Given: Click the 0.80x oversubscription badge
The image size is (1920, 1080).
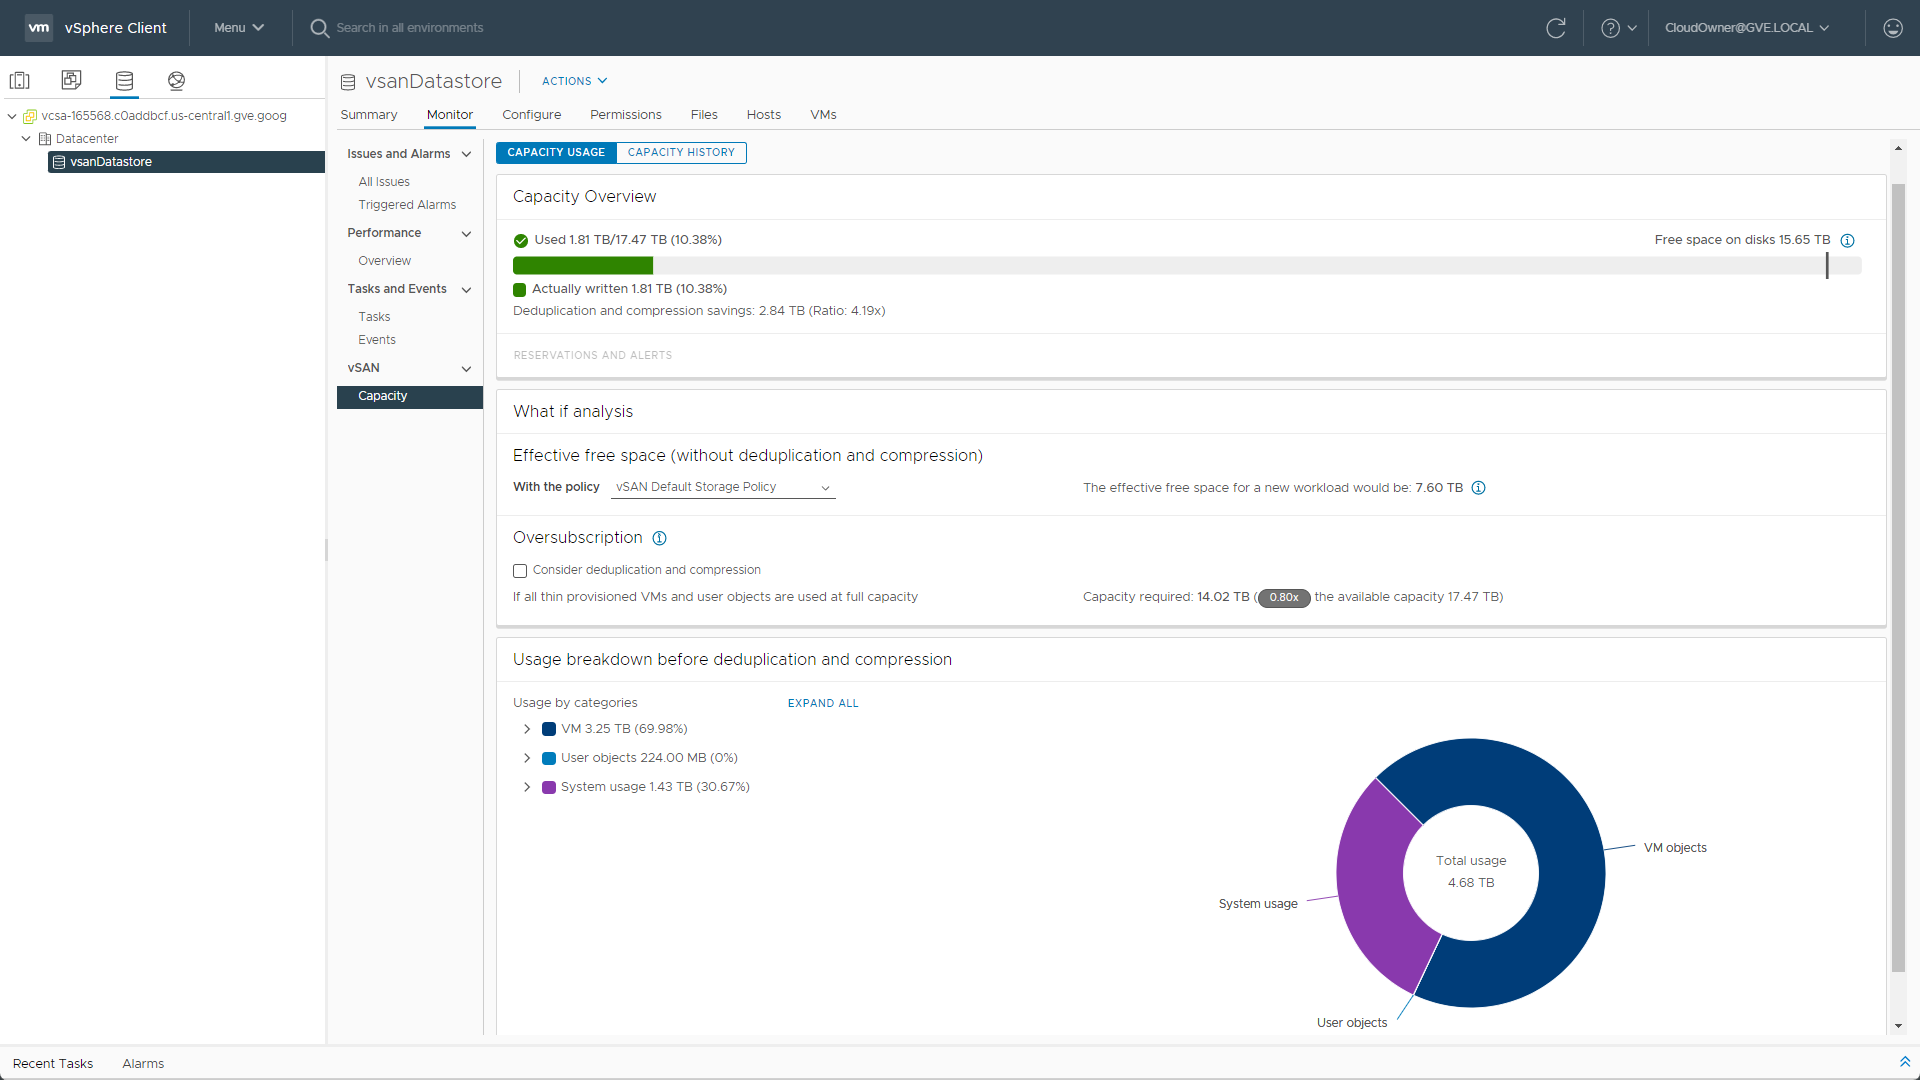Looking at the screenshot, I should 1284,598.
